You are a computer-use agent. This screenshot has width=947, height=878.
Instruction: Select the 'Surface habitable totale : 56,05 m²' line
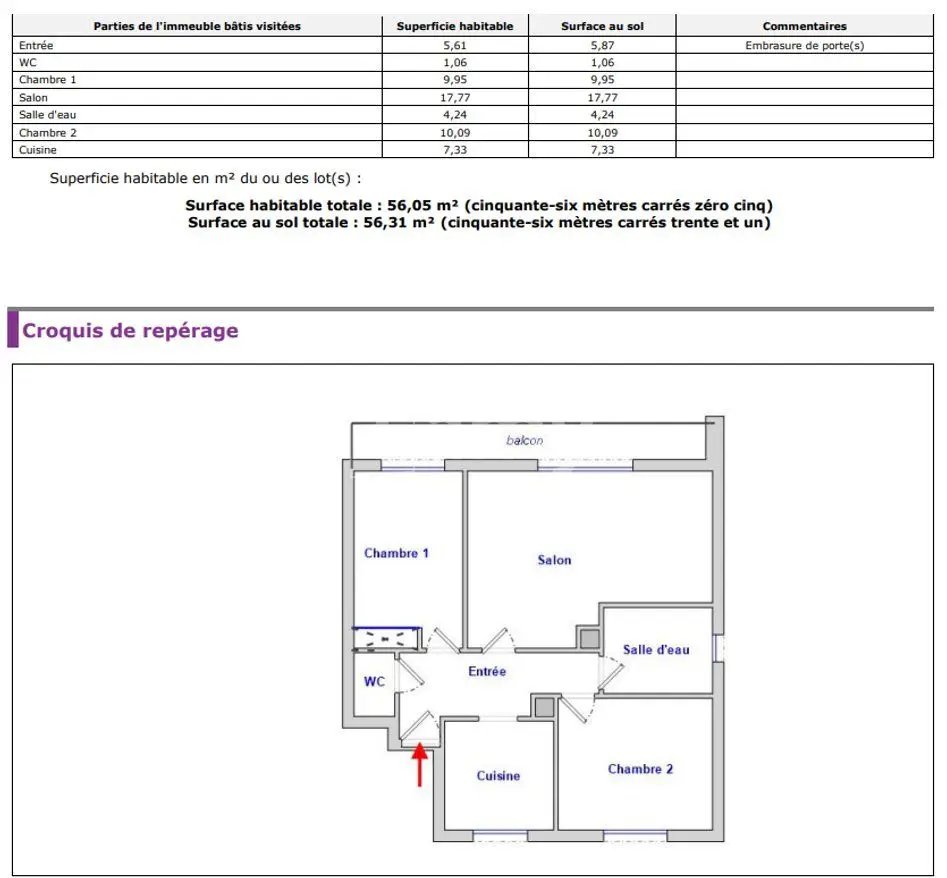click(x=479, y=205)
